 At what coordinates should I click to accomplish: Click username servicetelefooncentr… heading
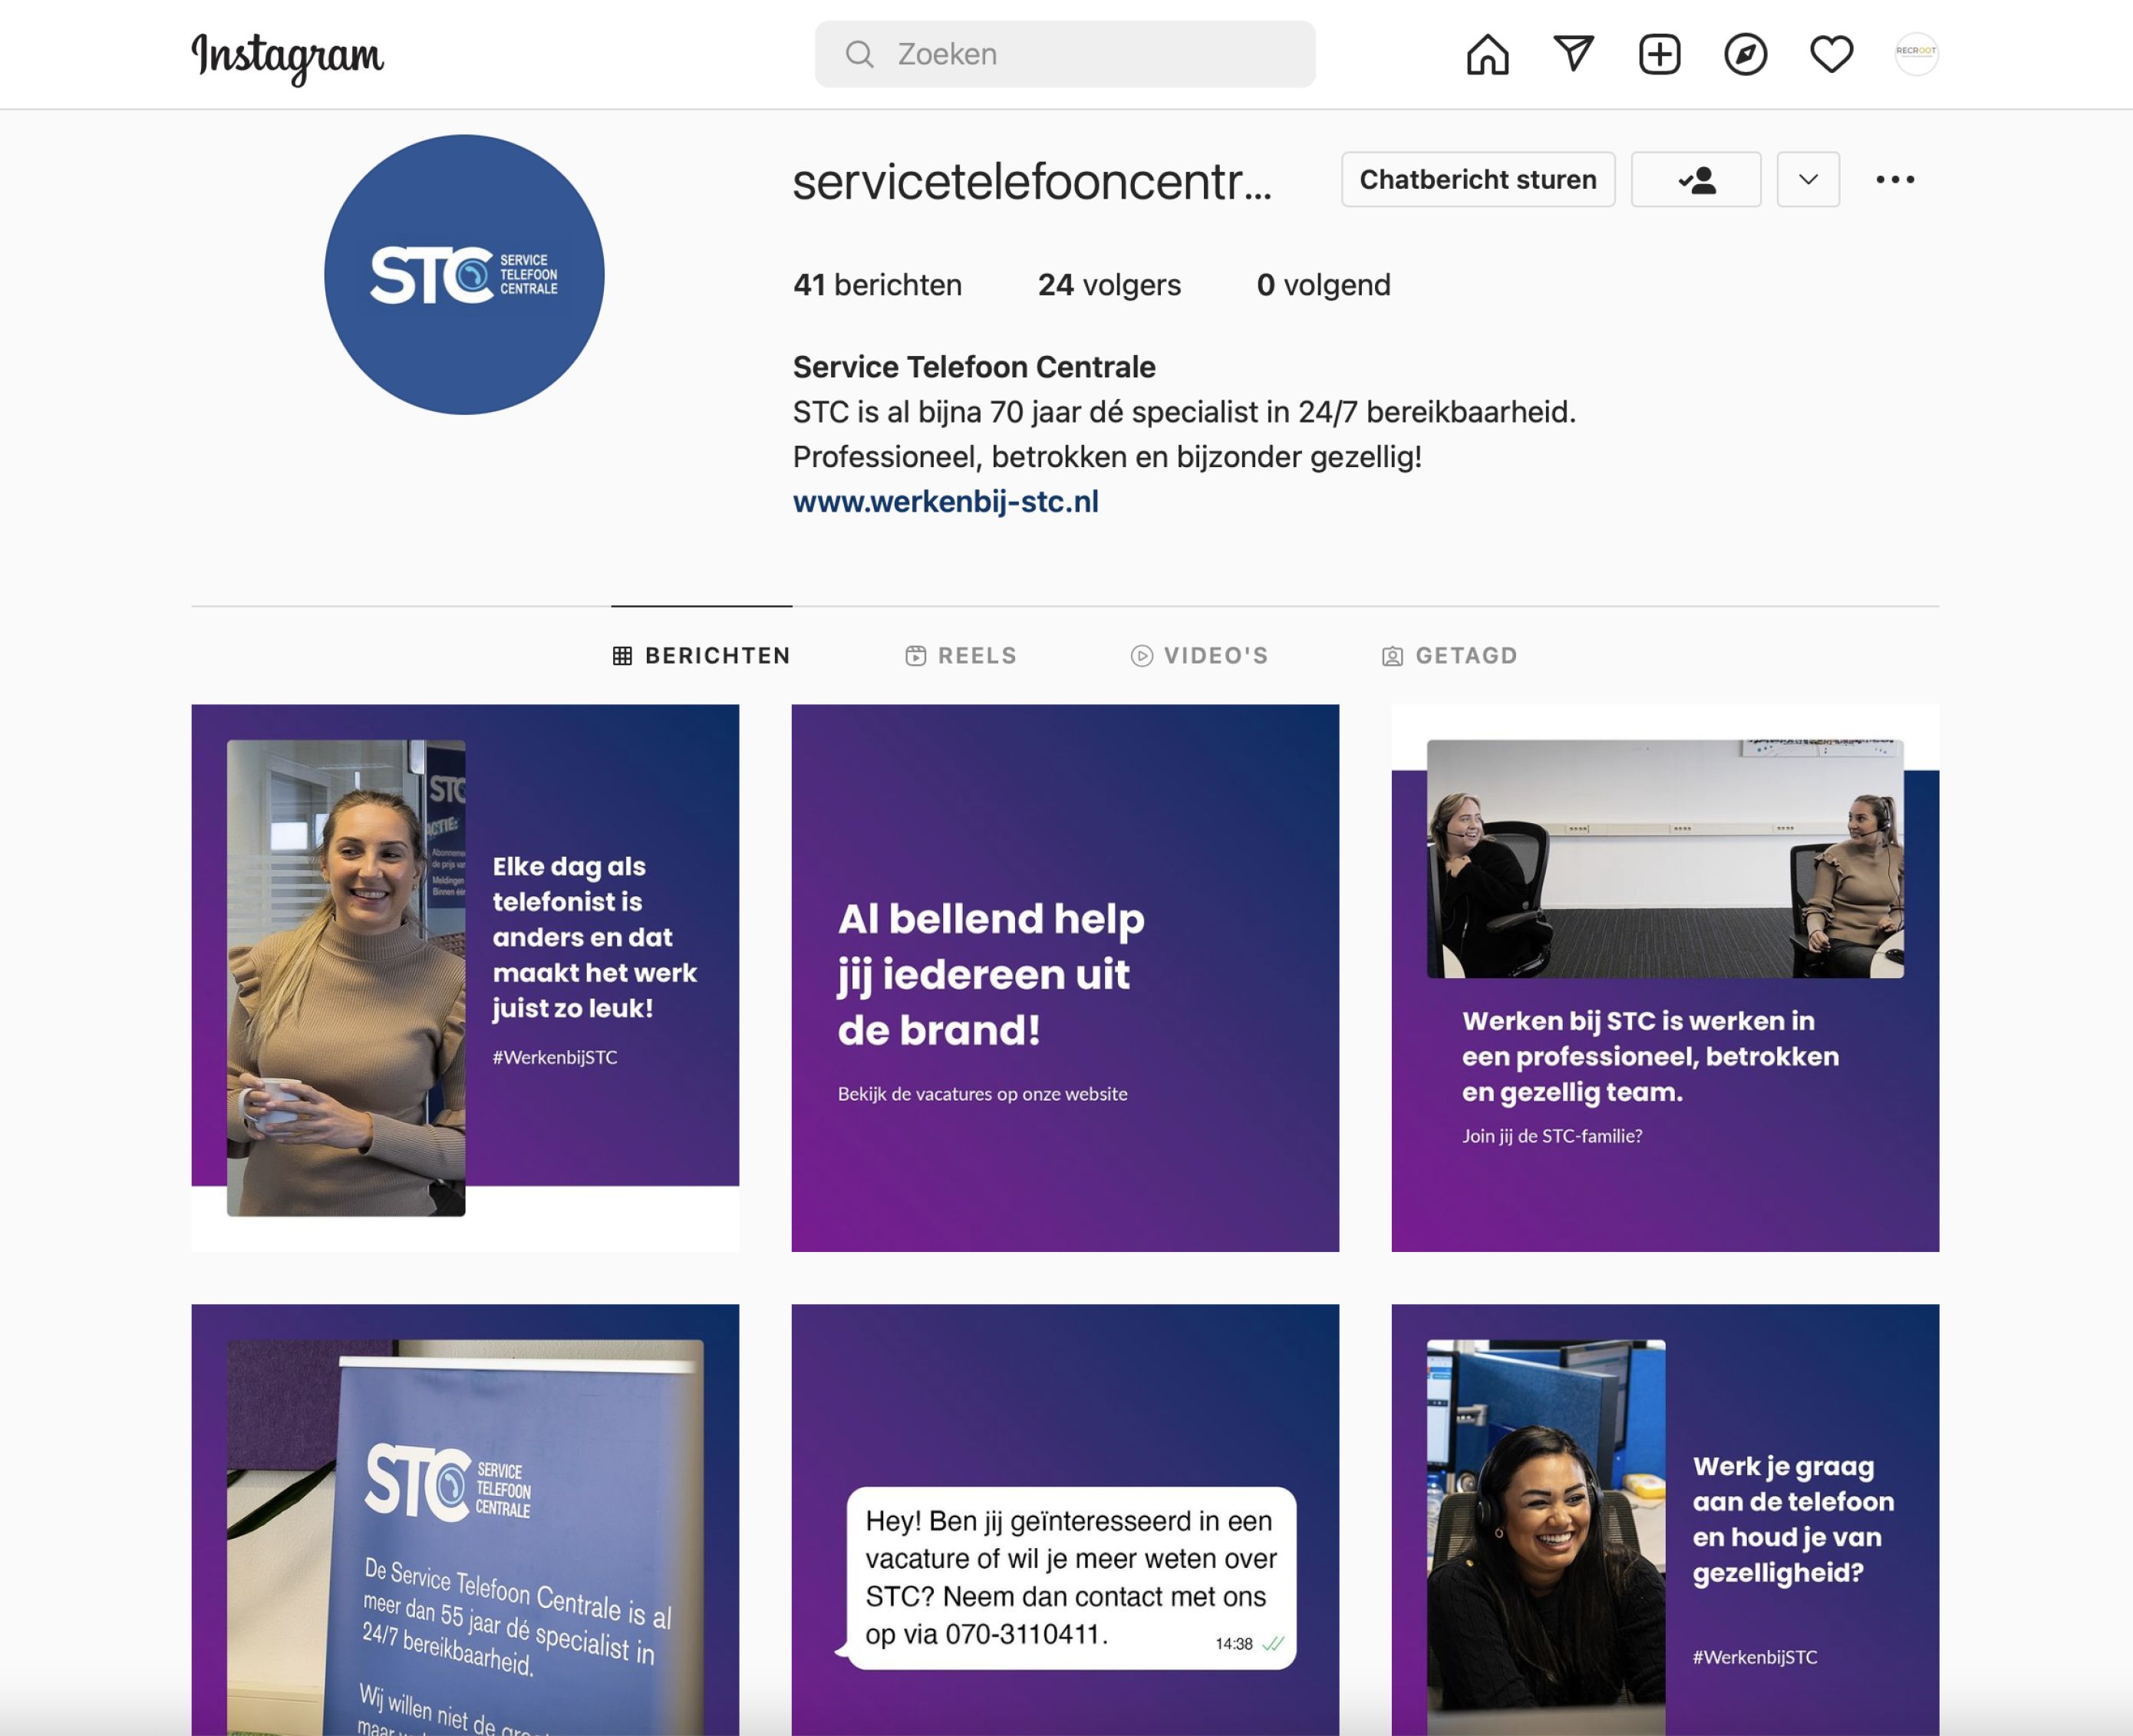pyautogui.click(x=1032, y=182)
